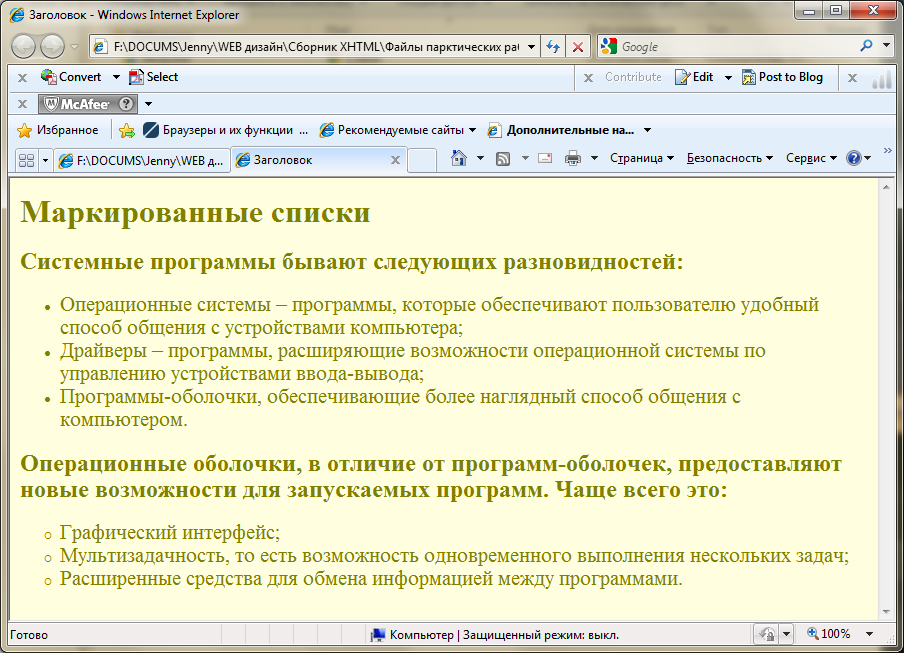The width and height of the screenshot is (904, 653).
Task: Click in the Google search field
Action: coord(735,47)
